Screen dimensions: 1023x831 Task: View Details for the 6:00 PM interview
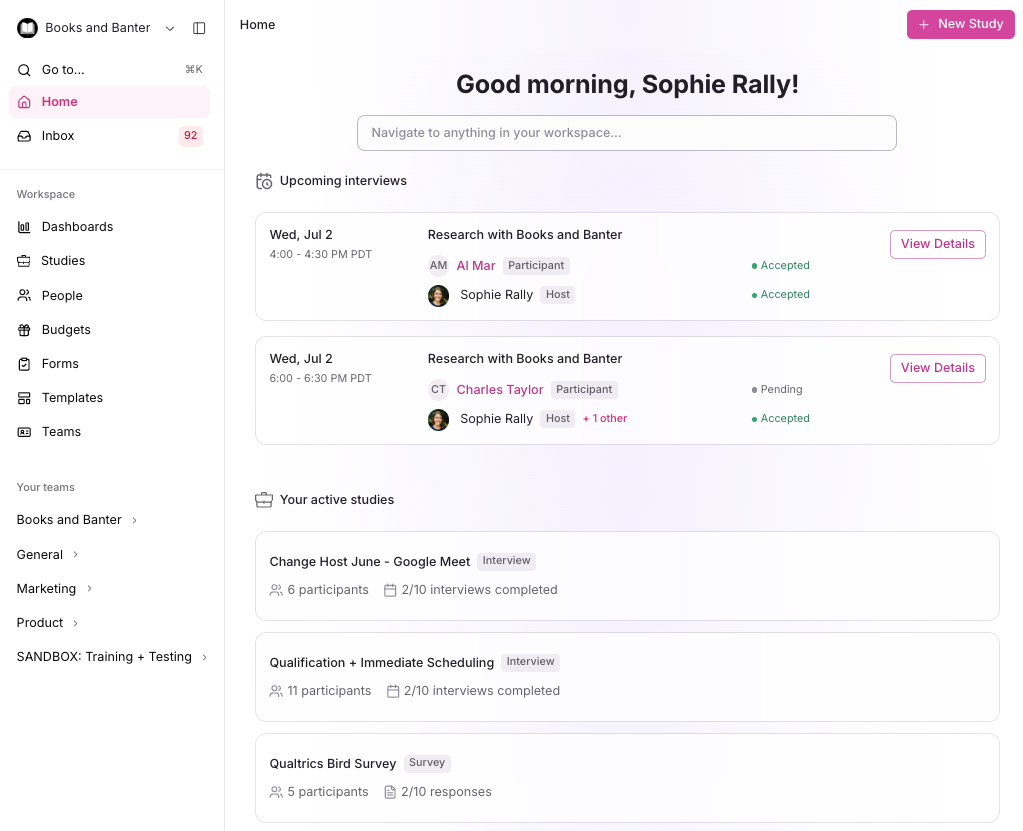coord(938,368)
